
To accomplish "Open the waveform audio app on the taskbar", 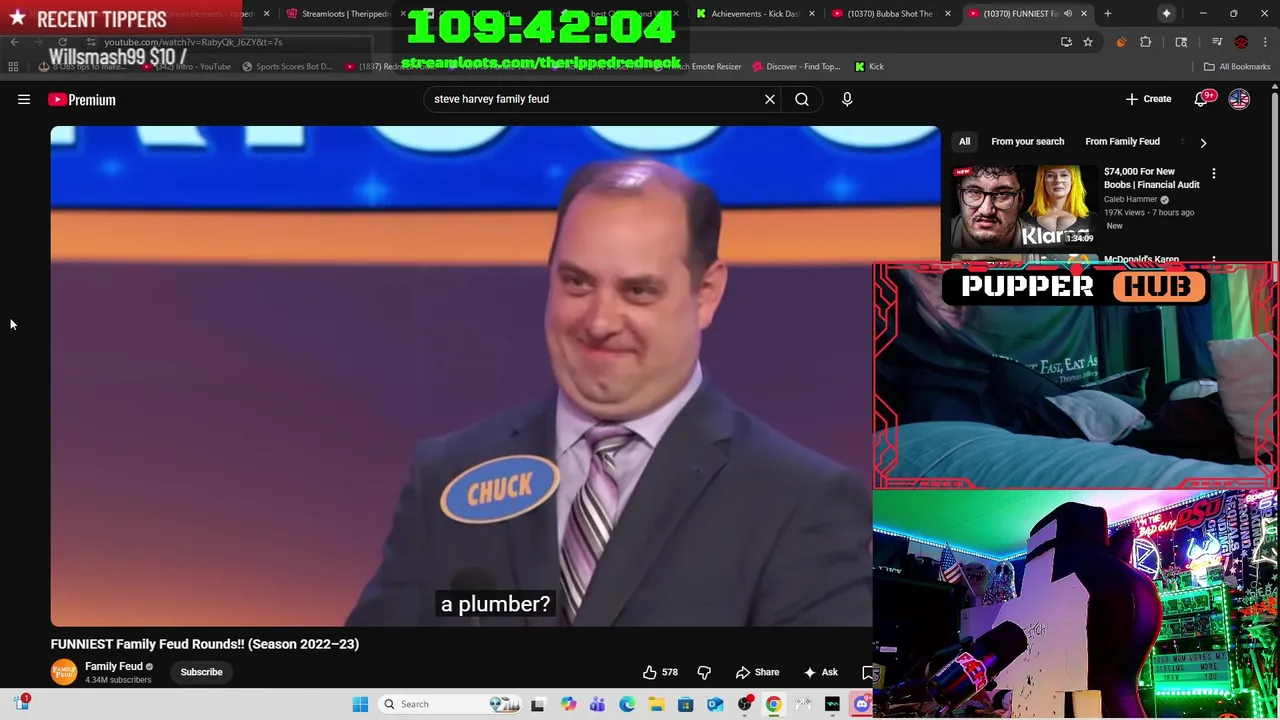I will pos(832,704).
